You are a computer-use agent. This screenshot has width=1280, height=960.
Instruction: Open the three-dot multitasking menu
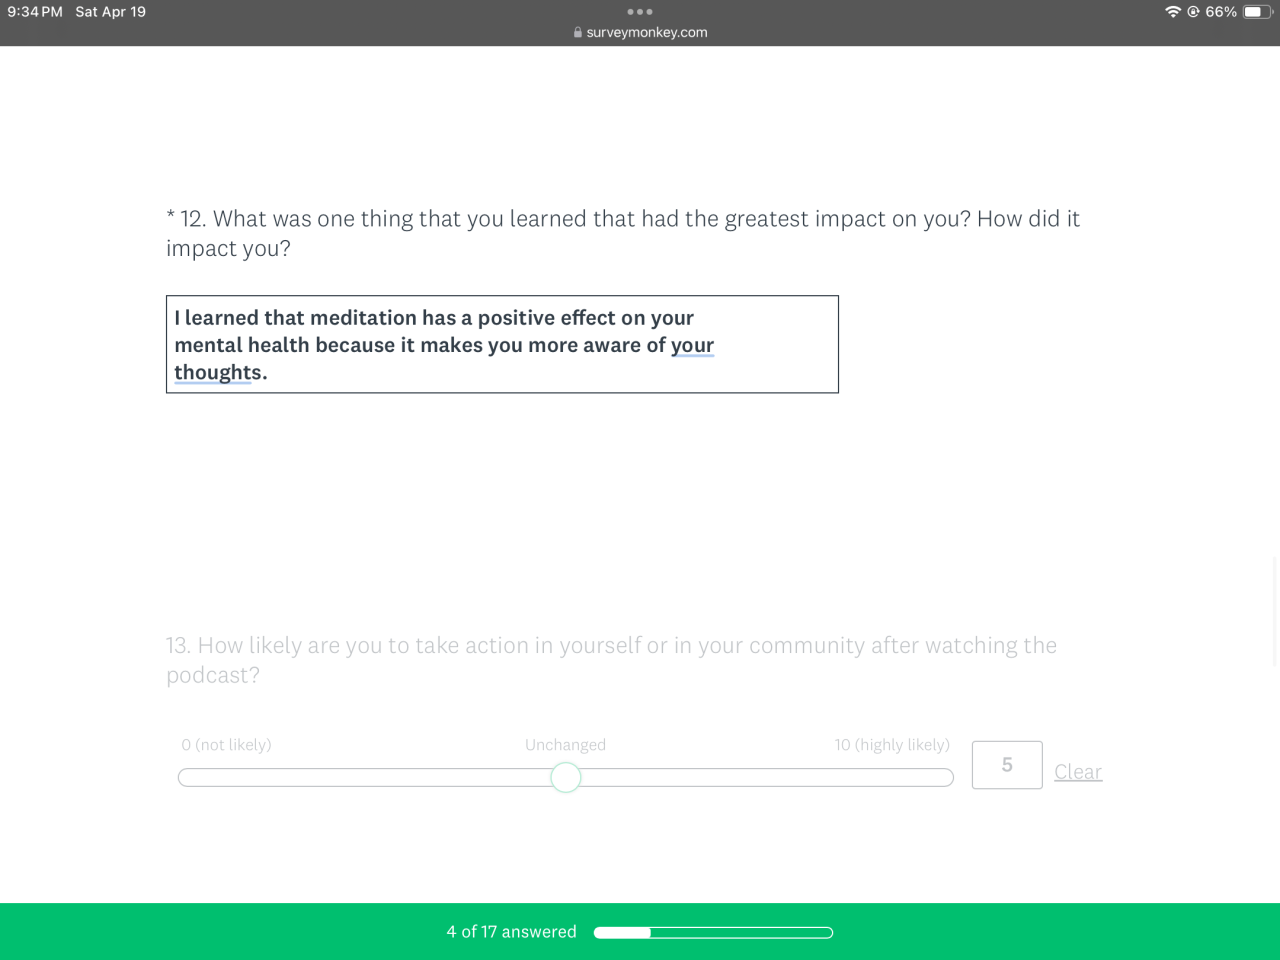tap(640, 12)
